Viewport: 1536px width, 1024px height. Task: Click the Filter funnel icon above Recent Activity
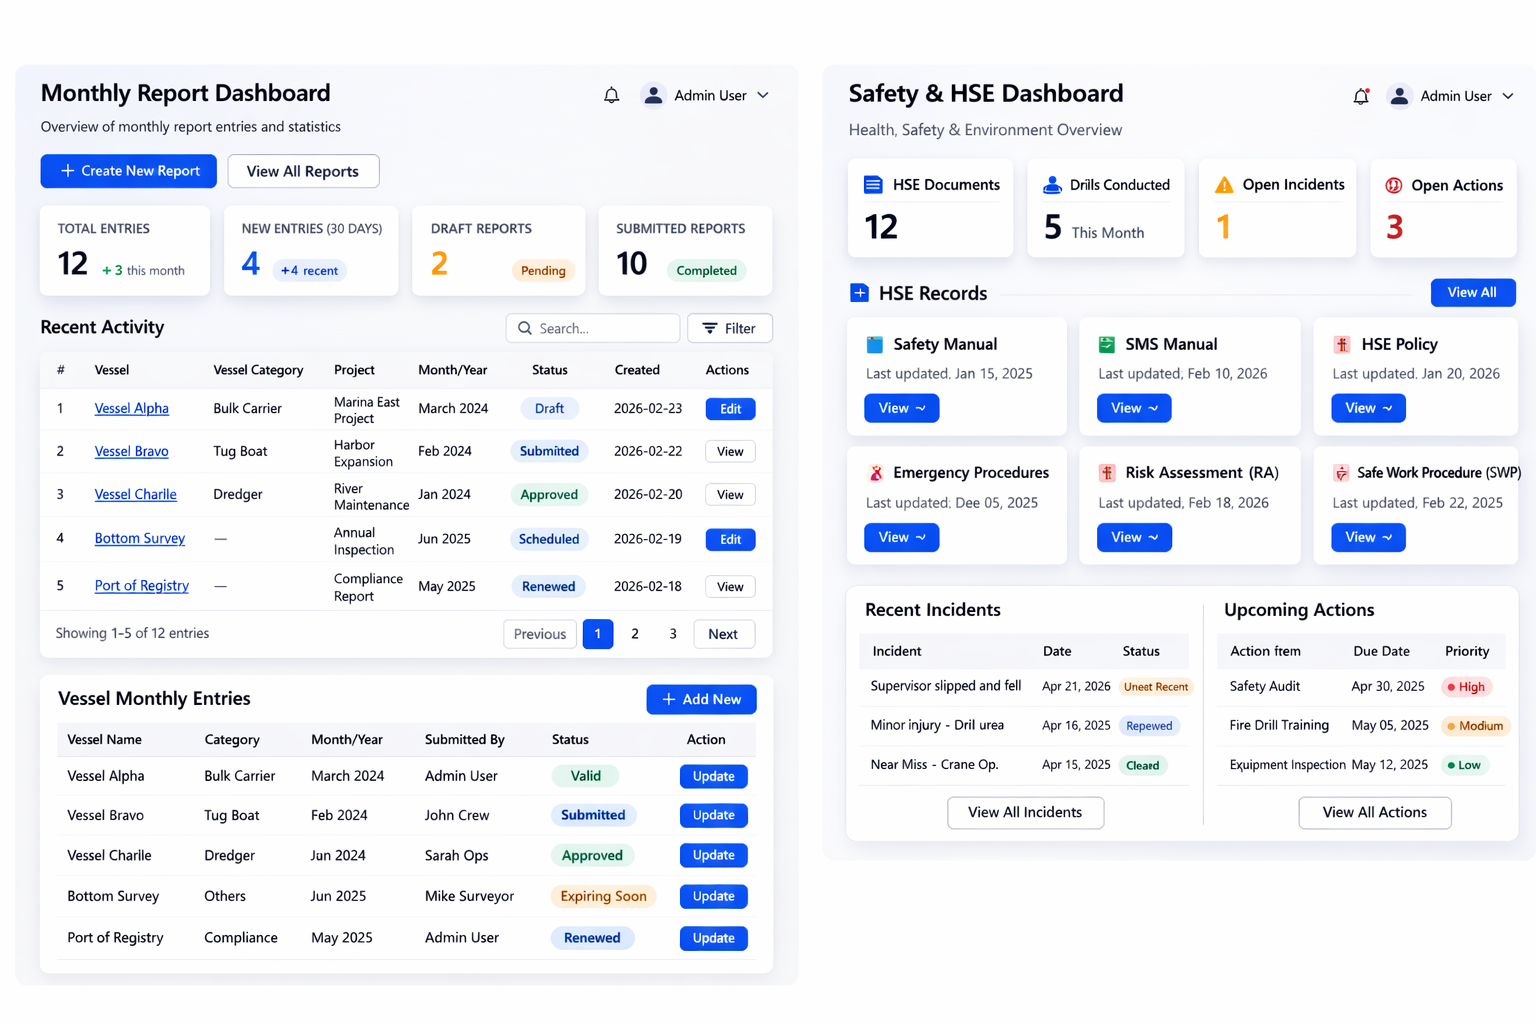tap(710, 328)
